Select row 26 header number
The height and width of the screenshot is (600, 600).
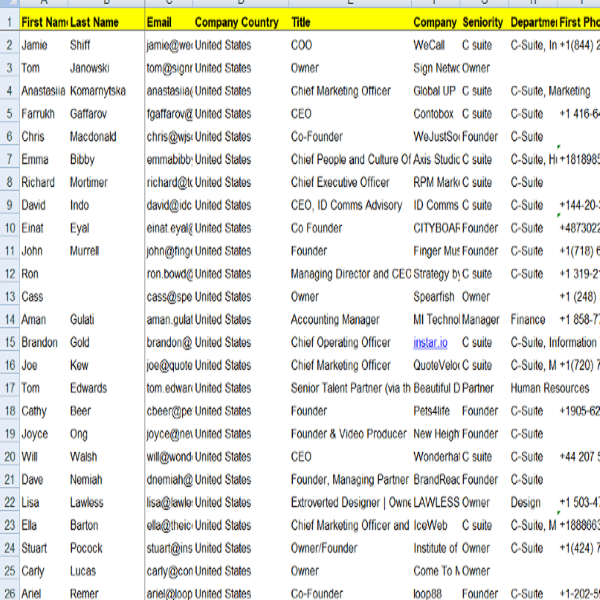click(x=10, y=592)
